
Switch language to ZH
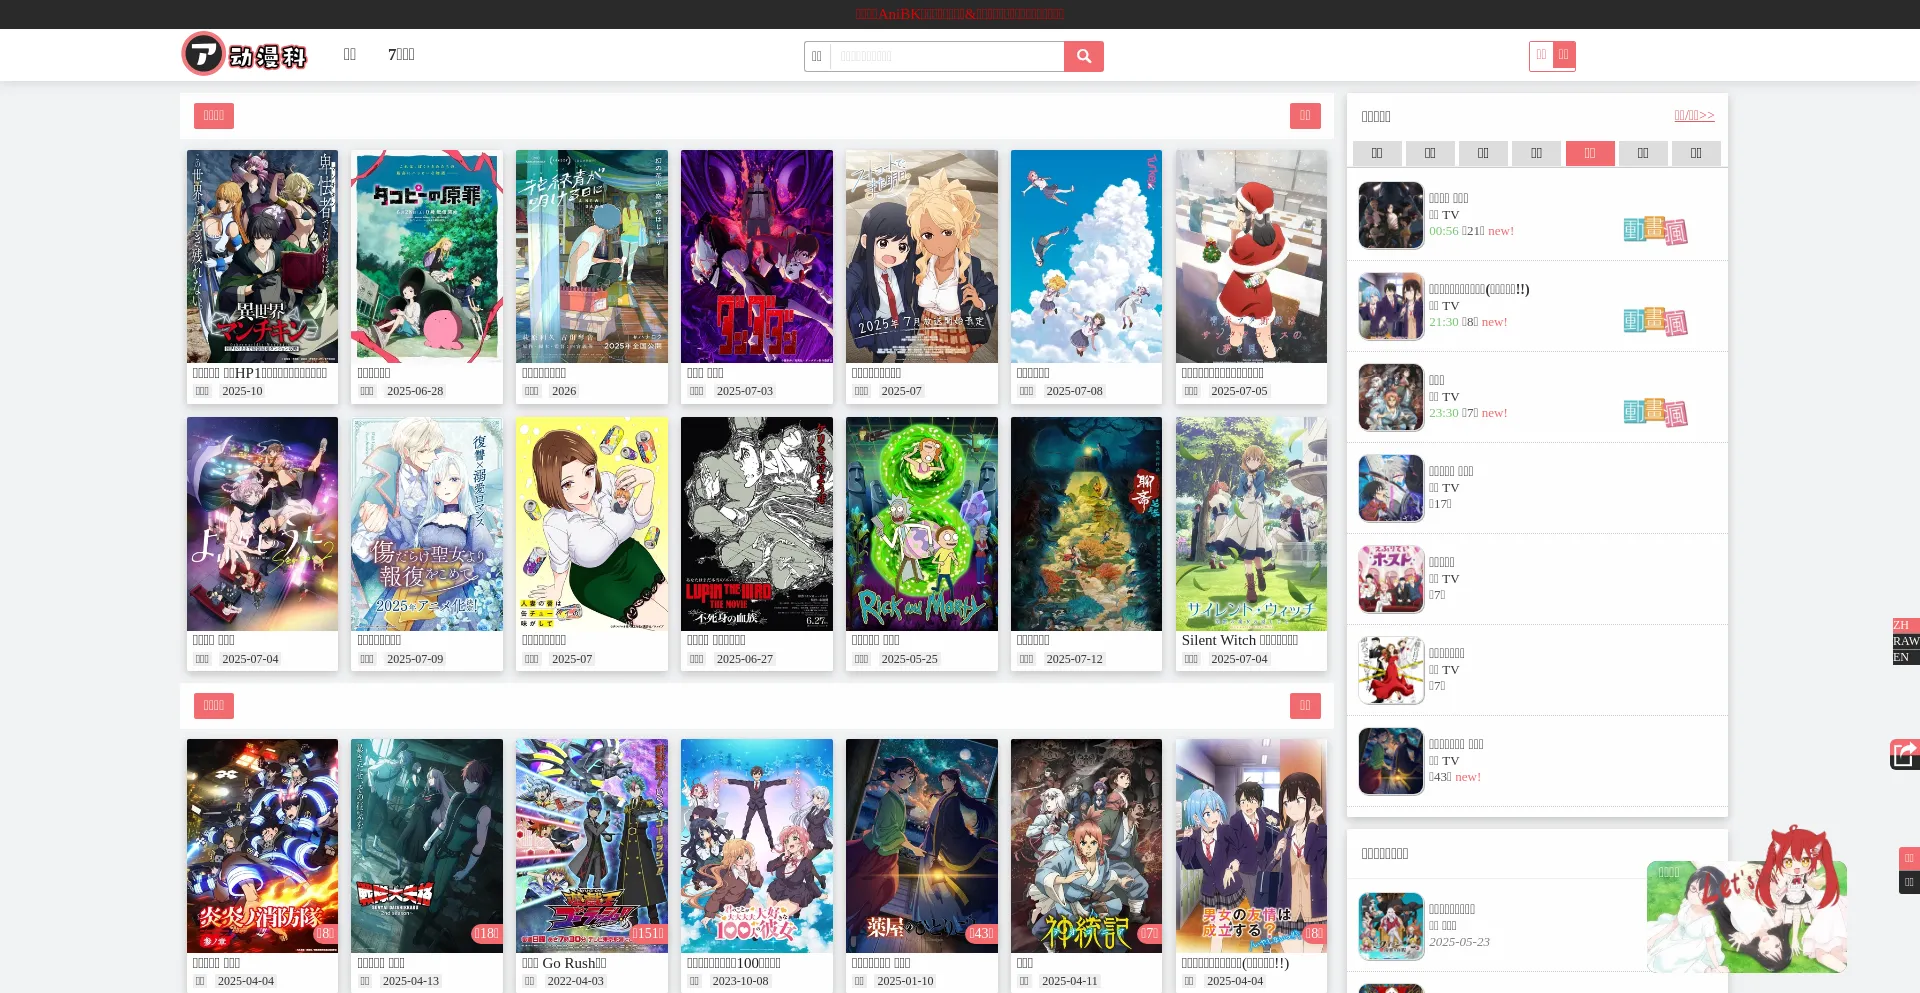[1901, 625]
